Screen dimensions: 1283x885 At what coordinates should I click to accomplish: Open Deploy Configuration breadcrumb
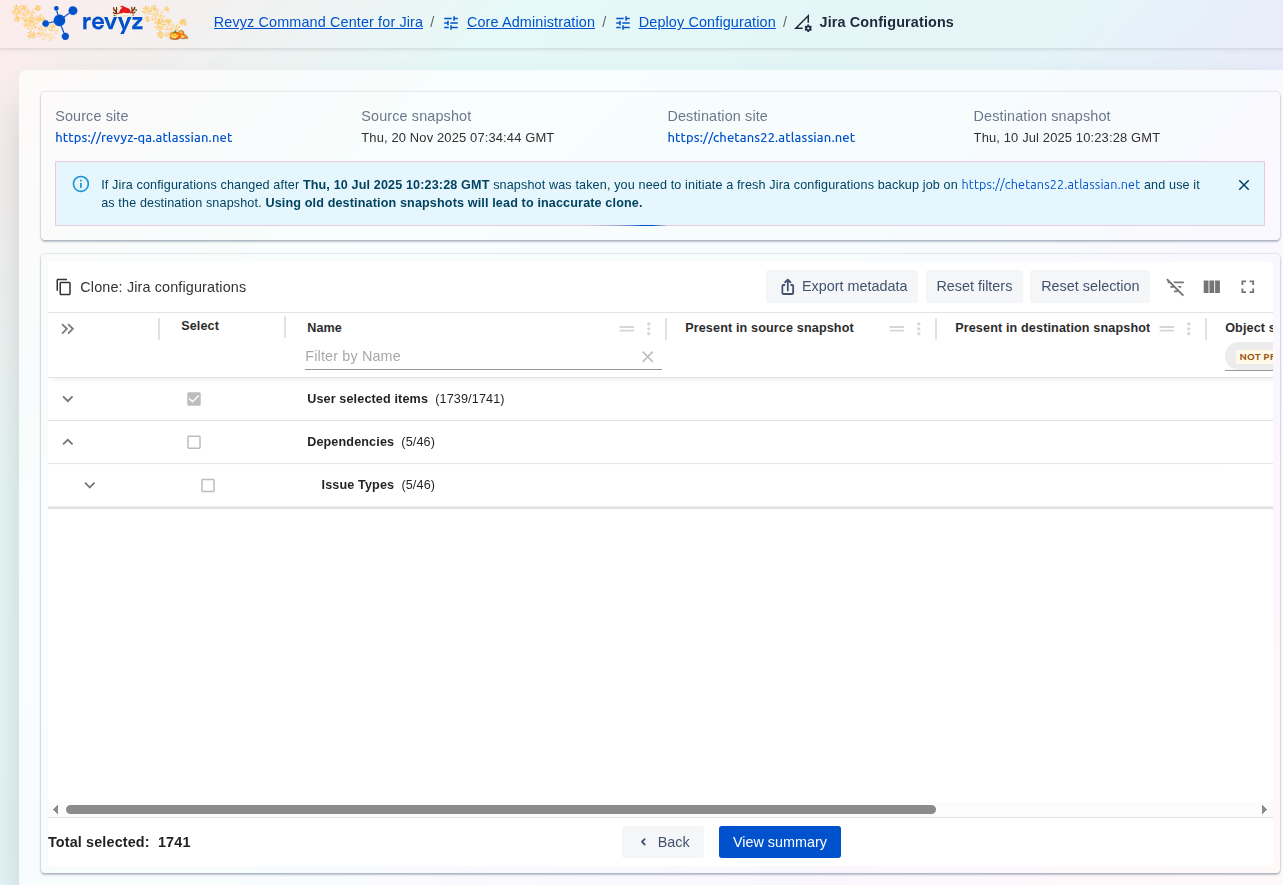point(706,22)
